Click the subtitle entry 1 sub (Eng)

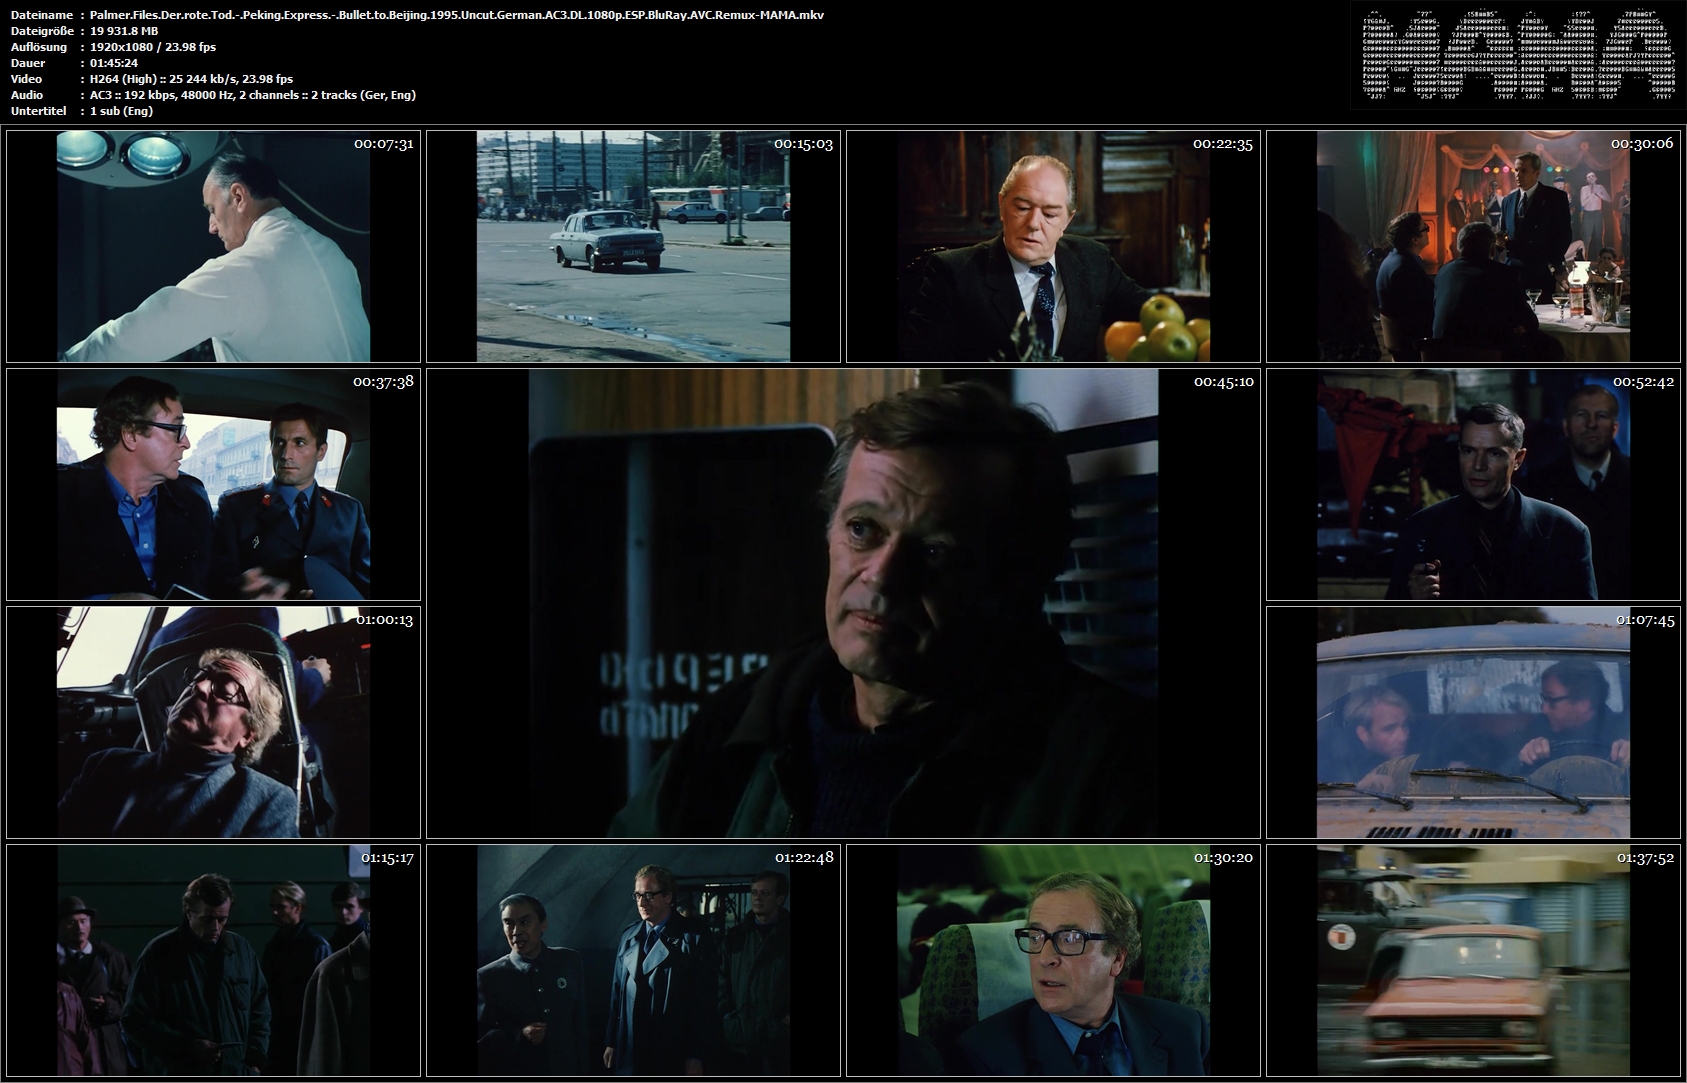coord(122,111)
